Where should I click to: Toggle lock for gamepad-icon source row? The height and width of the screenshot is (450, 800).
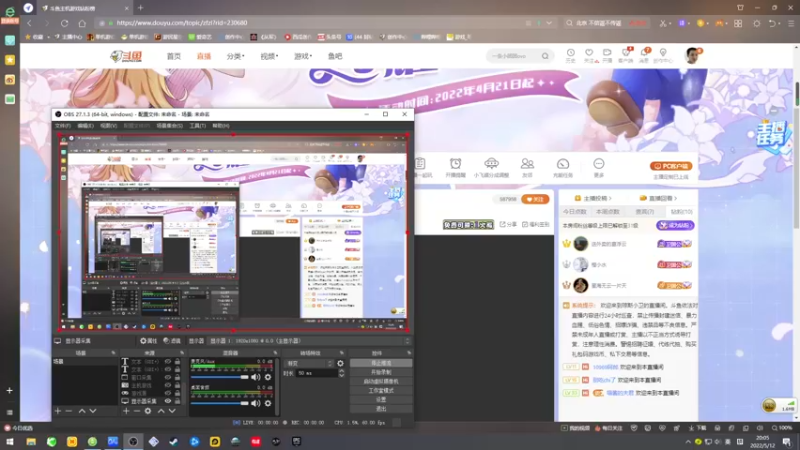[178, 393]
